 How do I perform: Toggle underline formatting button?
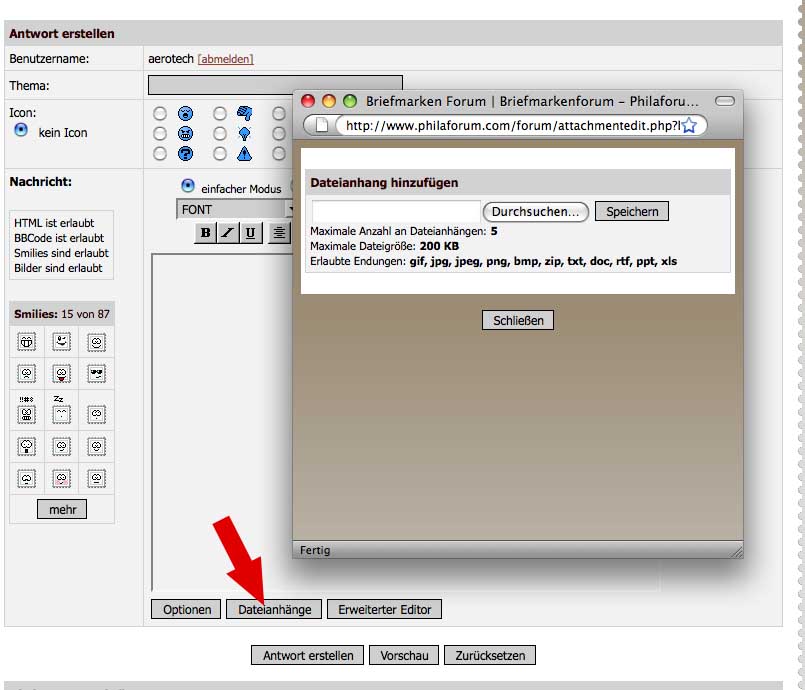[x=249, y=233]
